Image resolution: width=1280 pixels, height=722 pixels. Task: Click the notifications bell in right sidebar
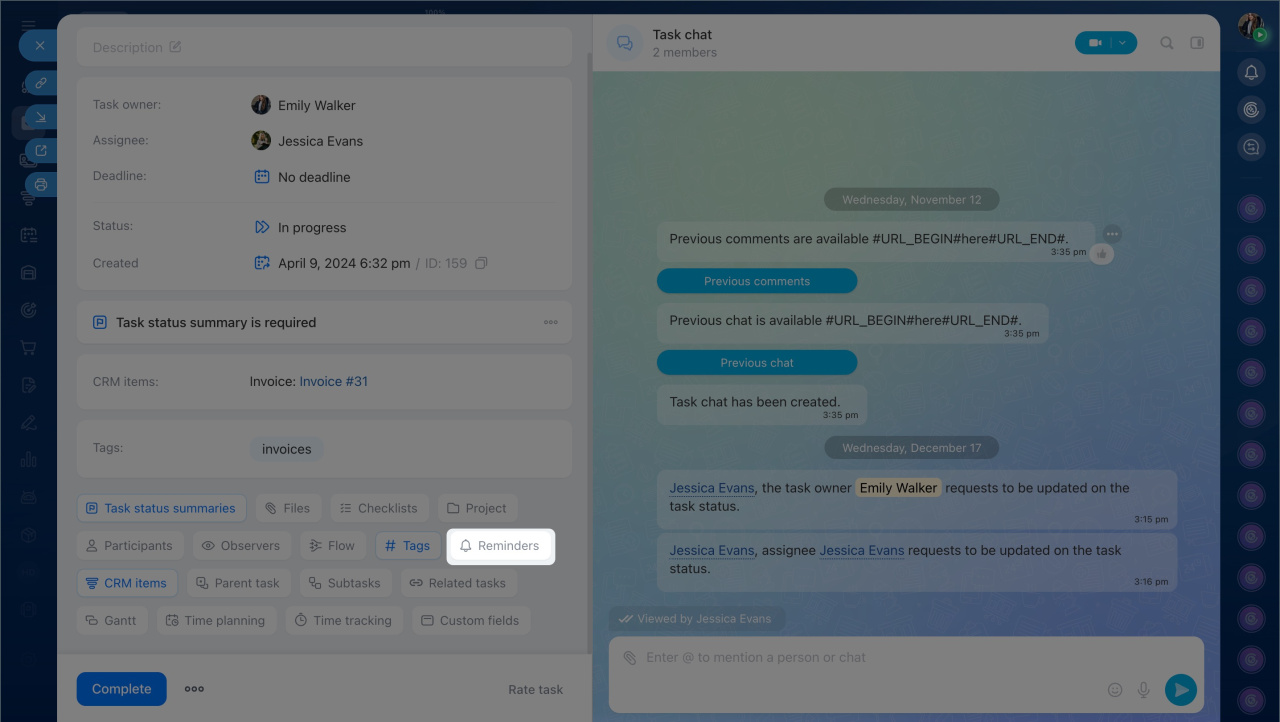[x=1251, y=72]
